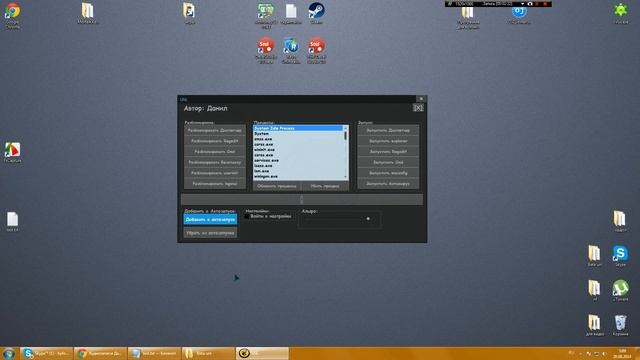The image size is (640, 360).
Task: Click 'Запустить msconfig' button
Action: point(388,173)
